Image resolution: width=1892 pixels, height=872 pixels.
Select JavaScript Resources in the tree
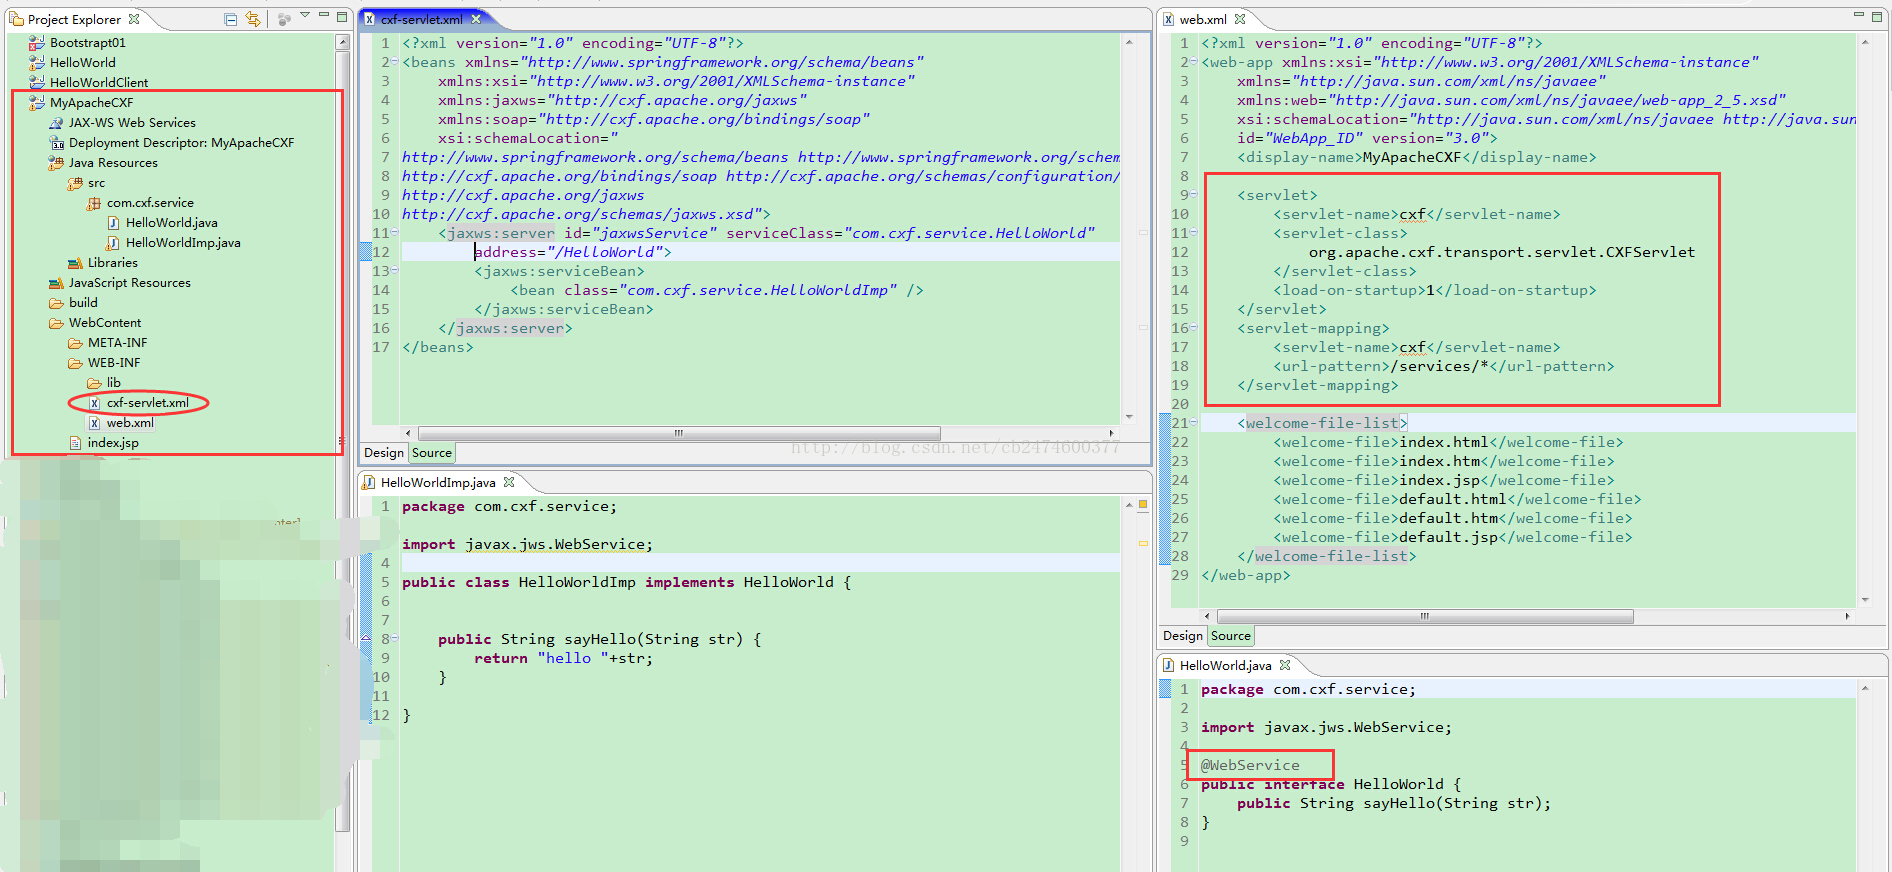tap(129, 283)
